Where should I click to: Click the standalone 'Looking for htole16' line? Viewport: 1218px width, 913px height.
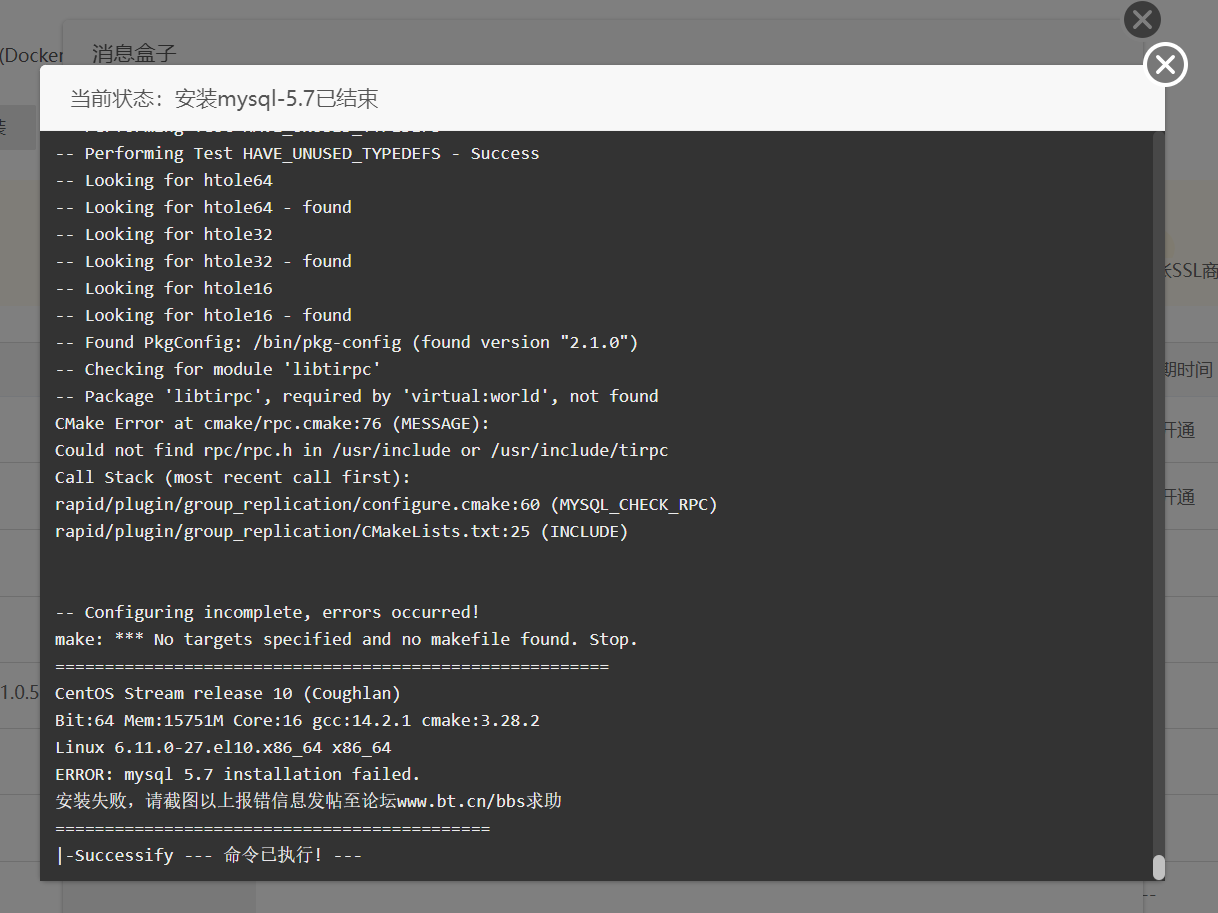tap(163, 288)
